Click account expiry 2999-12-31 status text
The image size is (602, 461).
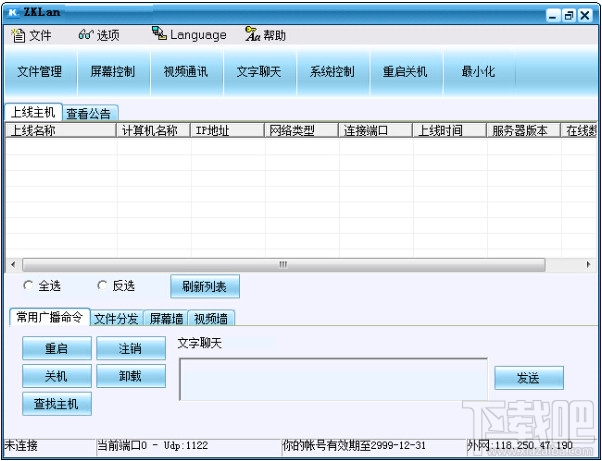(354, 446)
